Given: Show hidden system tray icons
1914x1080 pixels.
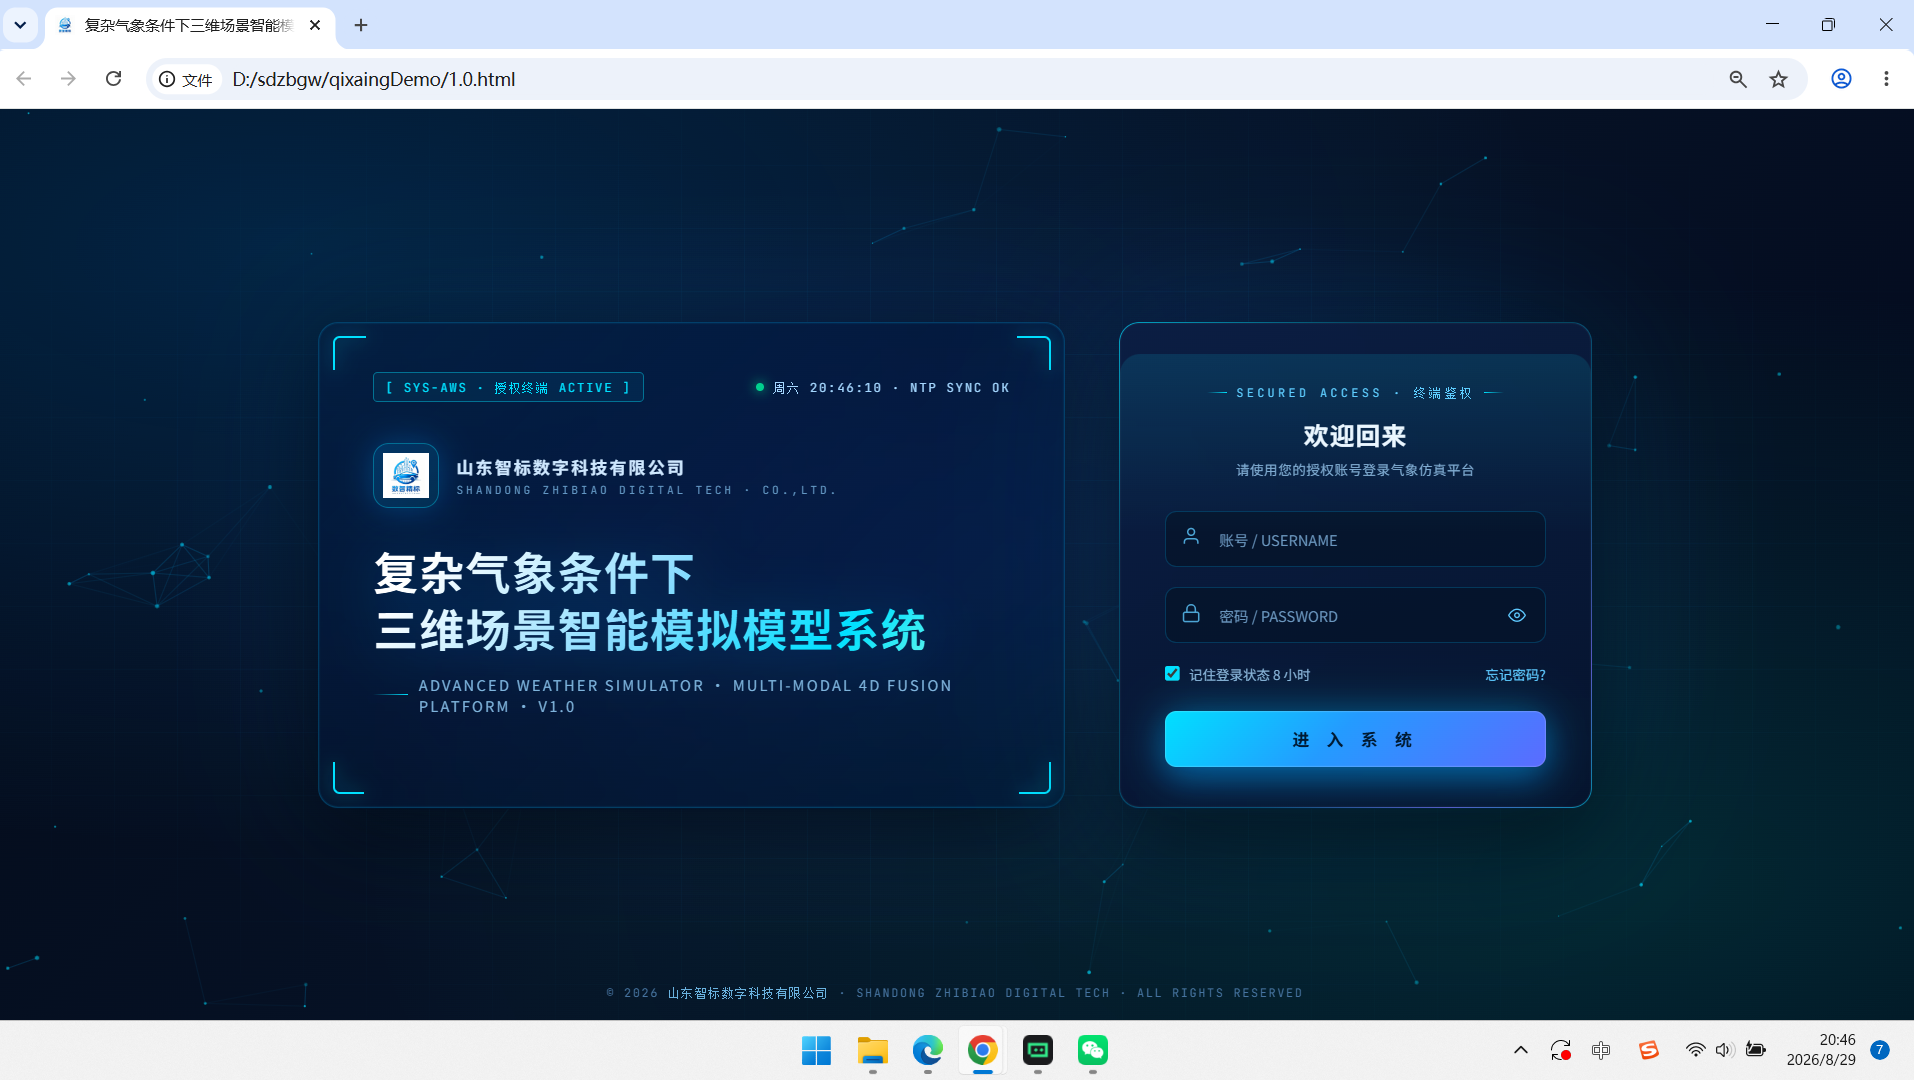Looking at the screenshot, I should [x=1520, y=1050].
